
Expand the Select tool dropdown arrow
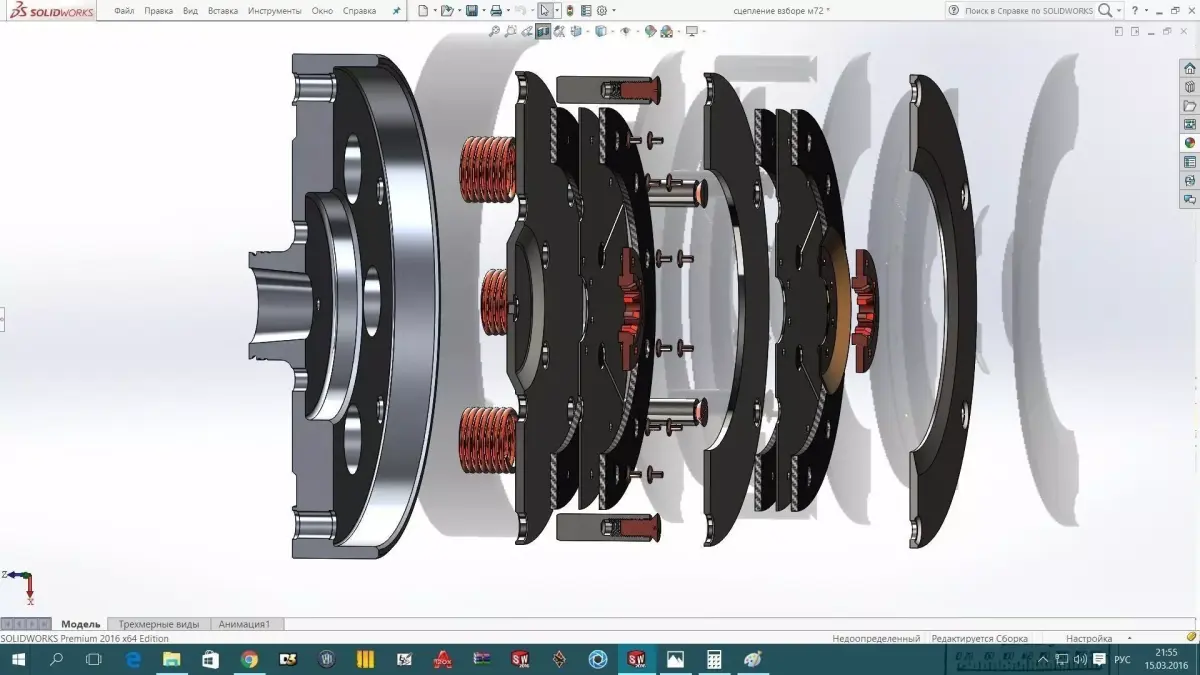pyautogui.click(x=557, y=11)
